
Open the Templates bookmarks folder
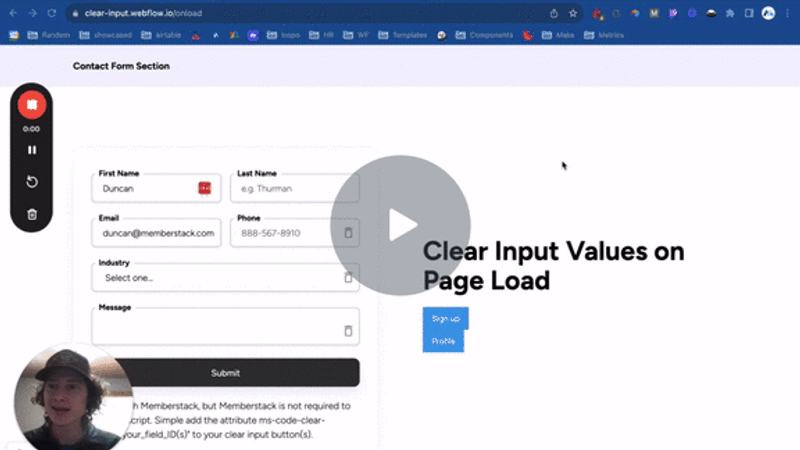403,35
